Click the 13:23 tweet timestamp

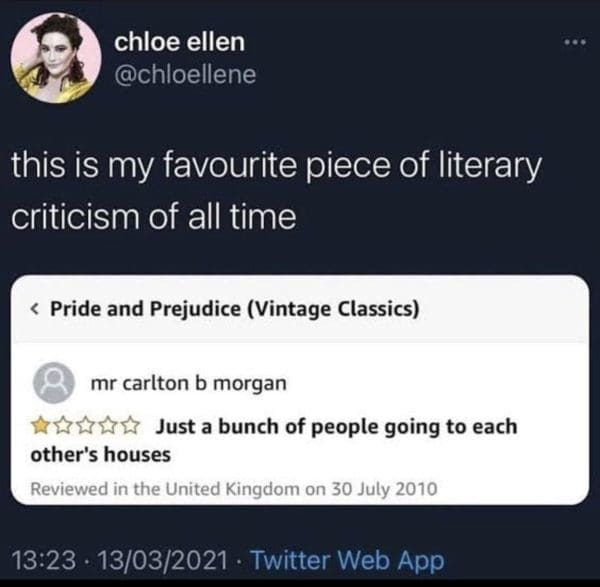click(44, 560)
